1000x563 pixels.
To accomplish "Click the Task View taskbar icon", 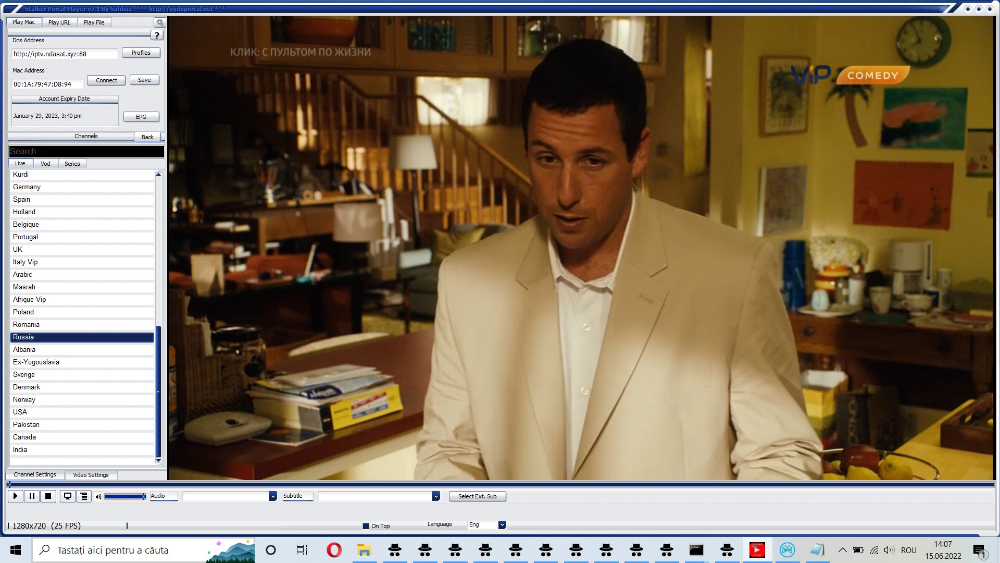I will pos(302,550).
